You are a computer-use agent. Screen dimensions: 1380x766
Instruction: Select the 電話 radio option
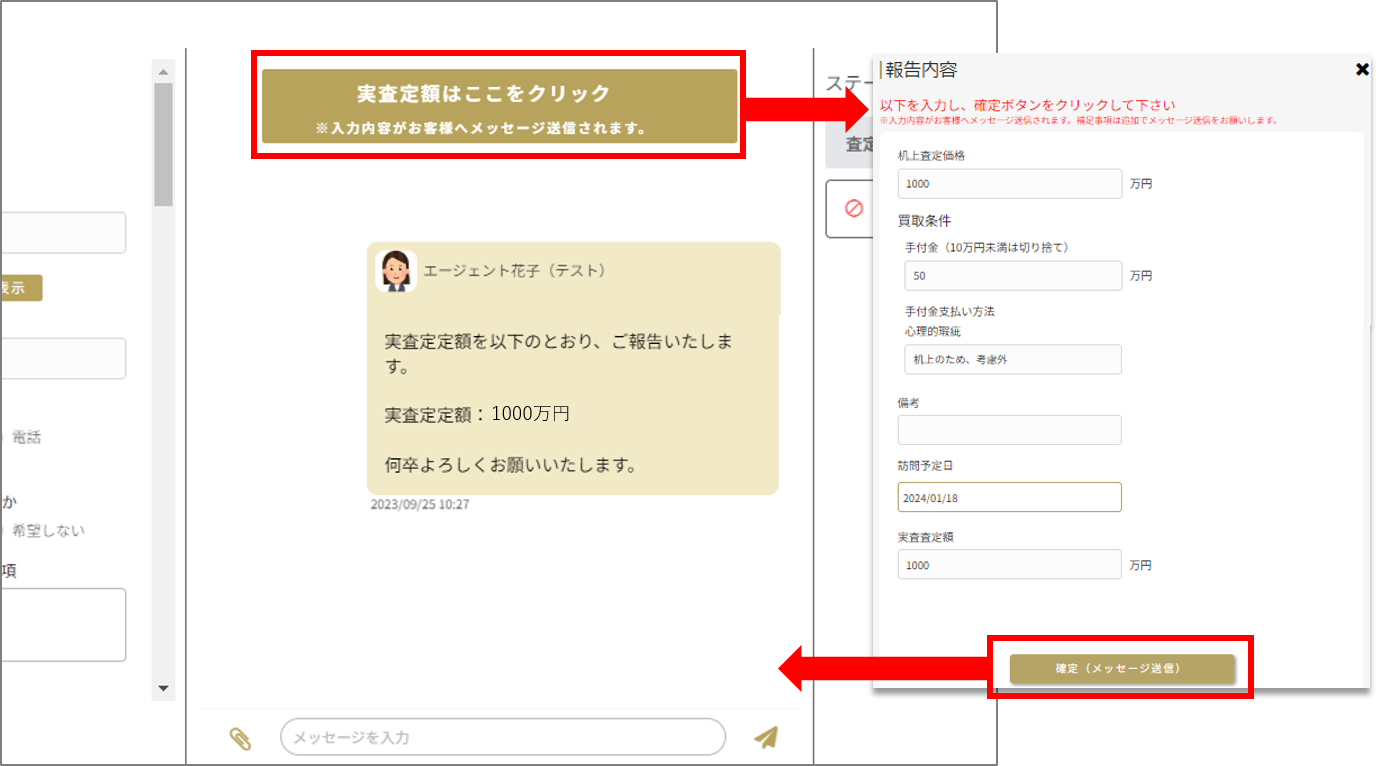tap(26, 437)
